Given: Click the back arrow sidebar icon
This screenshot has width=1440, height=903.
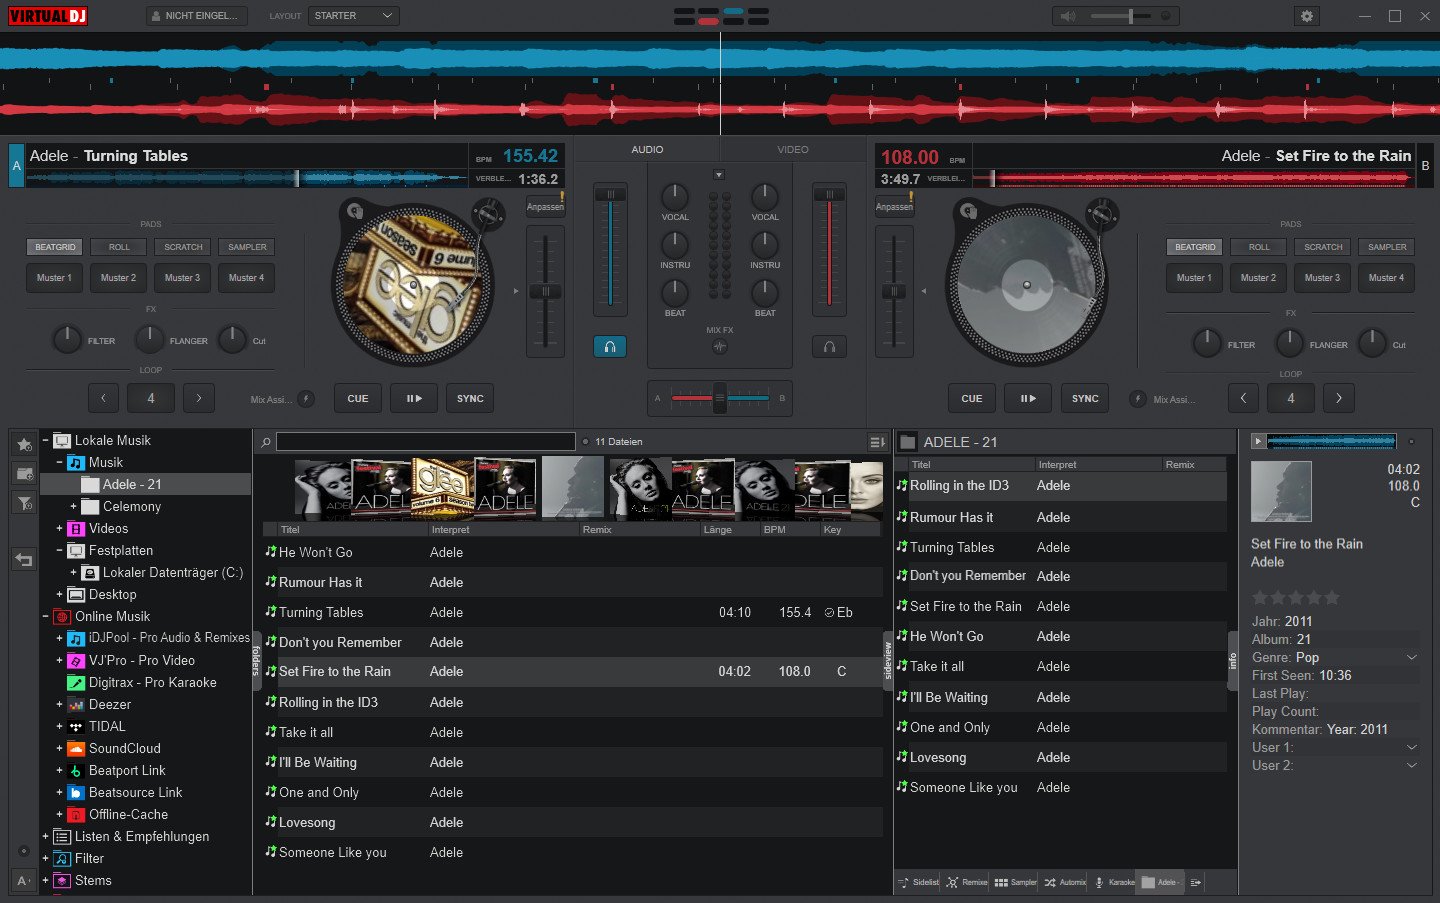Looking at the screenshot, I should click(x=24, y=560).
